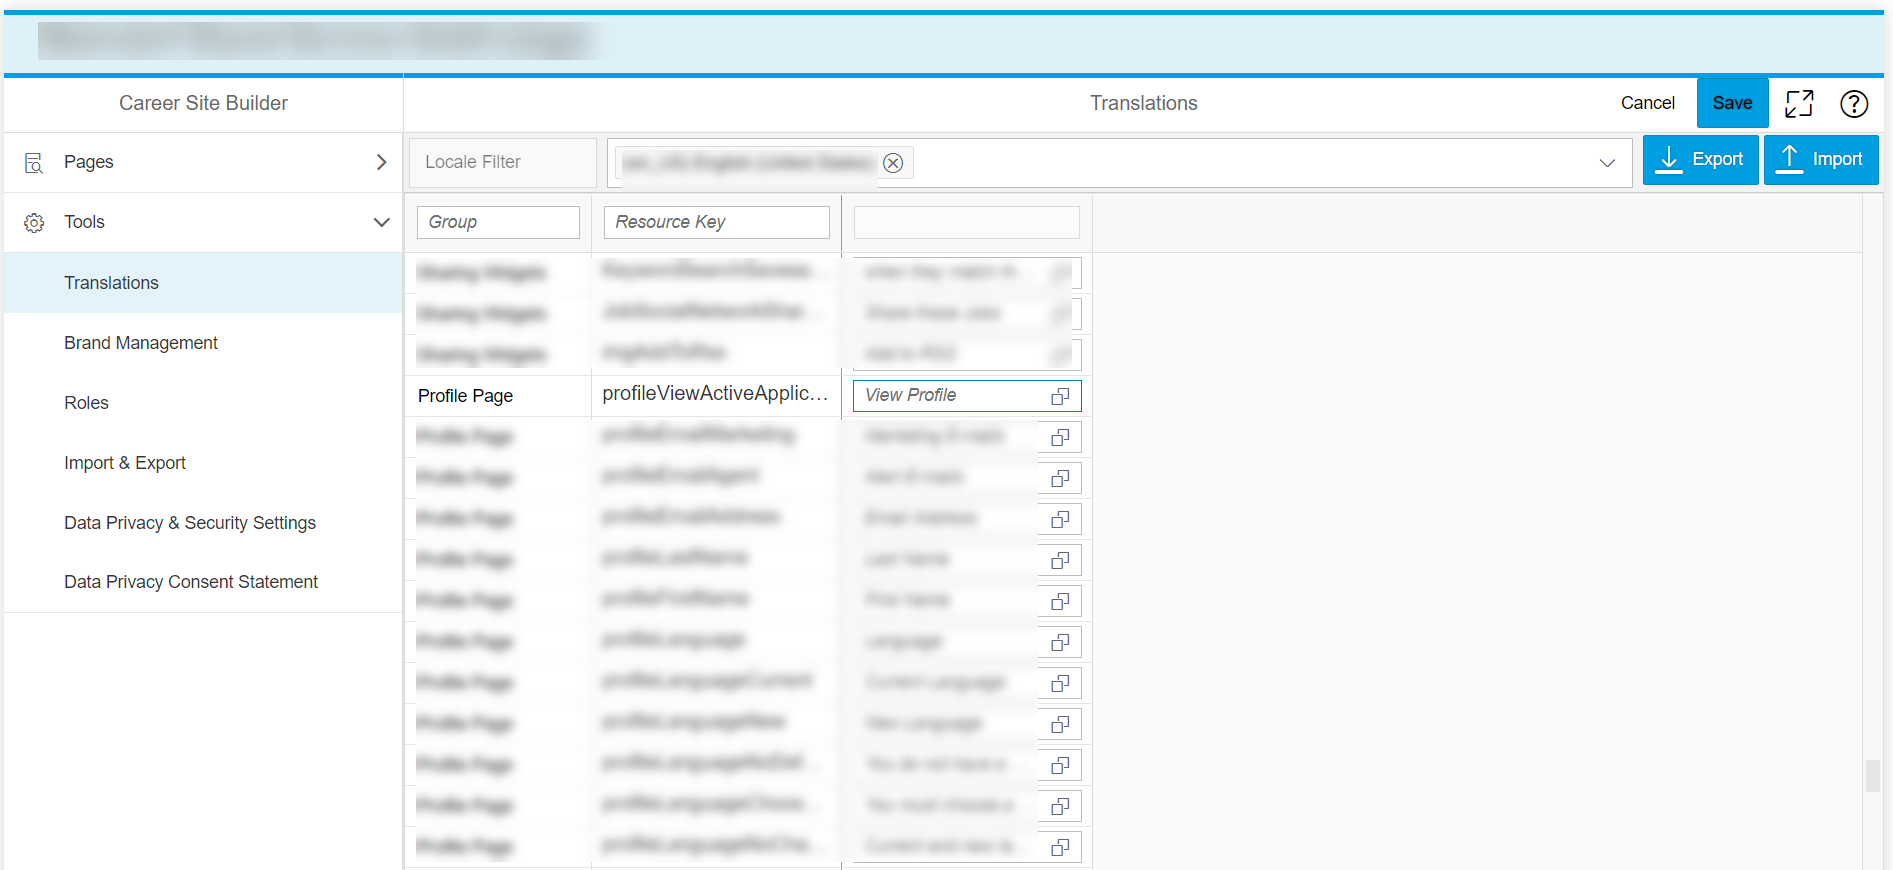Screen dimensions: 1893x870
Task: Focus the Resource Key filter field
Action: [716, 222]
